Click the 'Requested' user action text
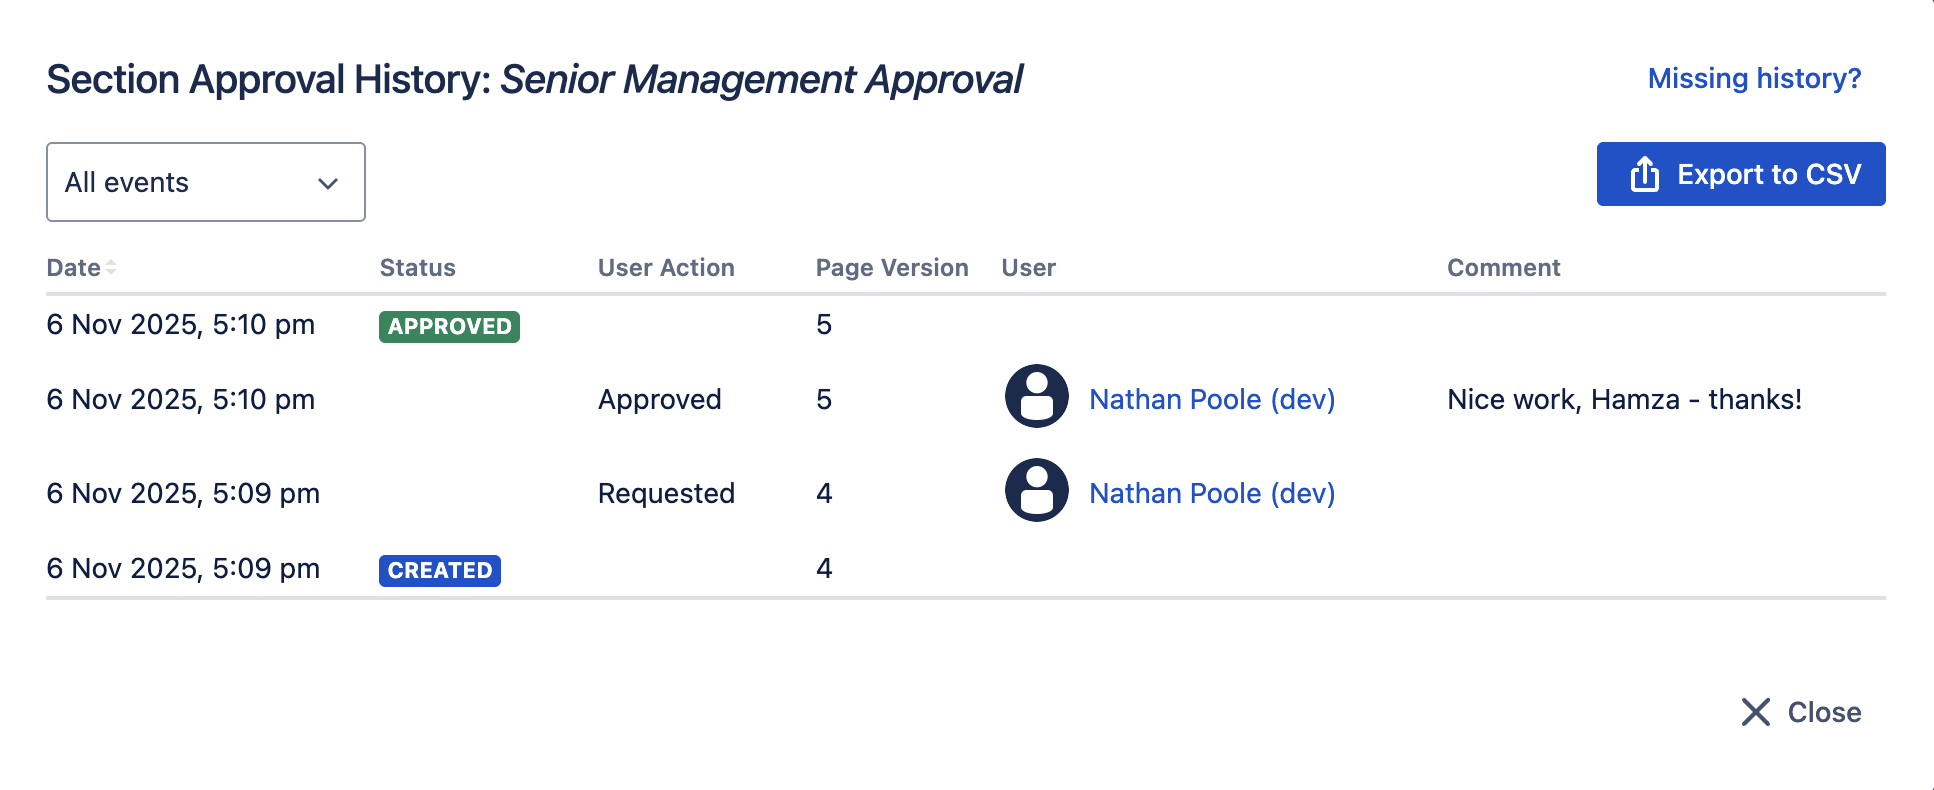 pos(666,493)
